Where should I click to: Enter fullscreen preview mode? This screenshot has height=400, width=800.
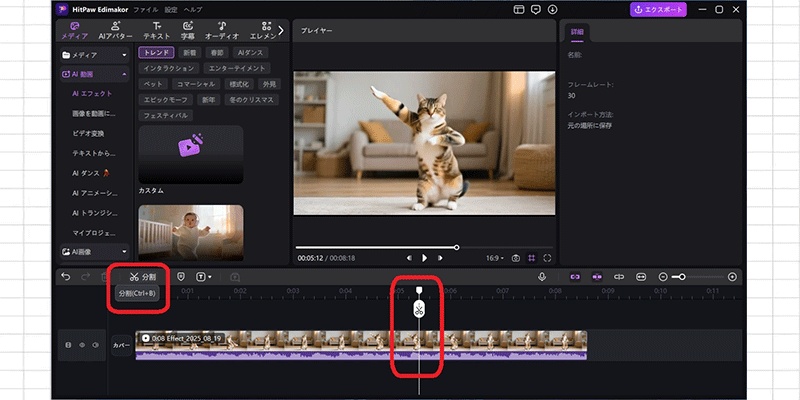(x=547, y=259)
